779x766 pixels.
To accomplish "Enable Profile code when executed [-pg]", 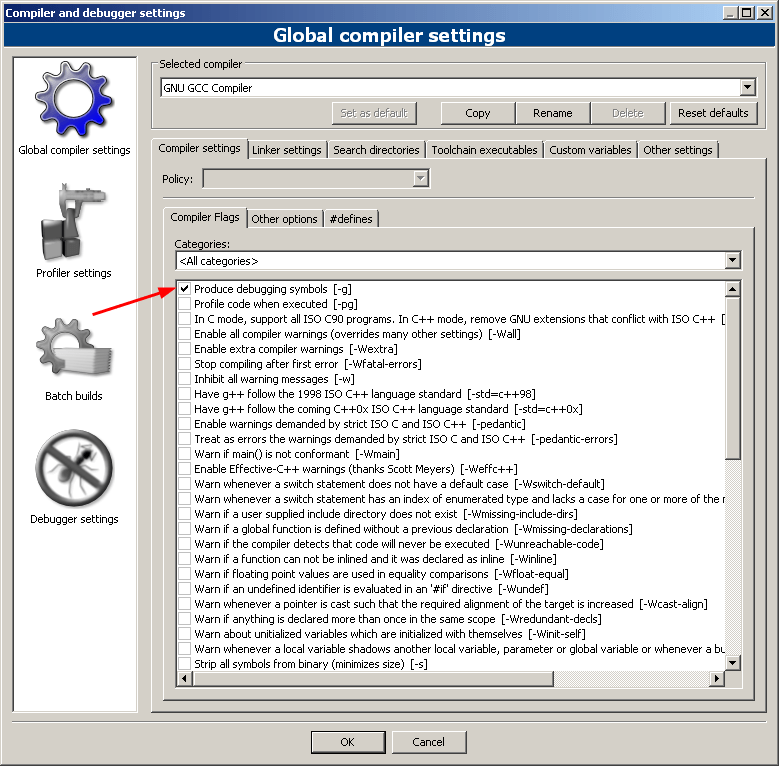I will coord(185,304).
